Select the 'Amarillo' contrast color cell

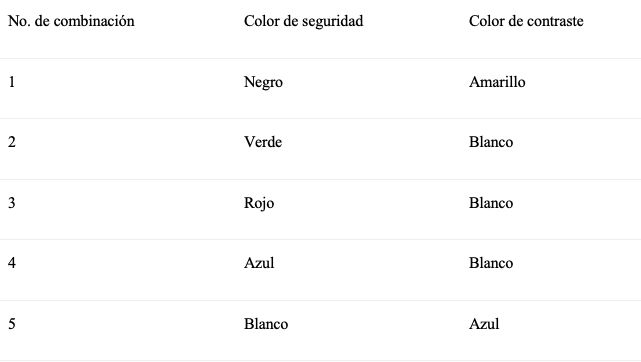[x=497, y=82]
